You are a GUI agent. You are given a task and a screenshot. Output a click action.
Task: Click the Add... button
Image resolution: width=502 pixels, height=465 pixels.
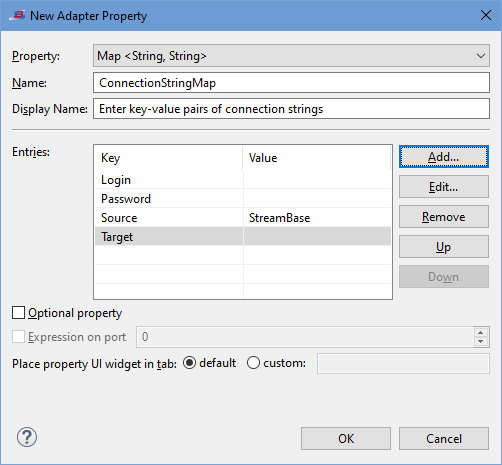click(x=444, y=157)
